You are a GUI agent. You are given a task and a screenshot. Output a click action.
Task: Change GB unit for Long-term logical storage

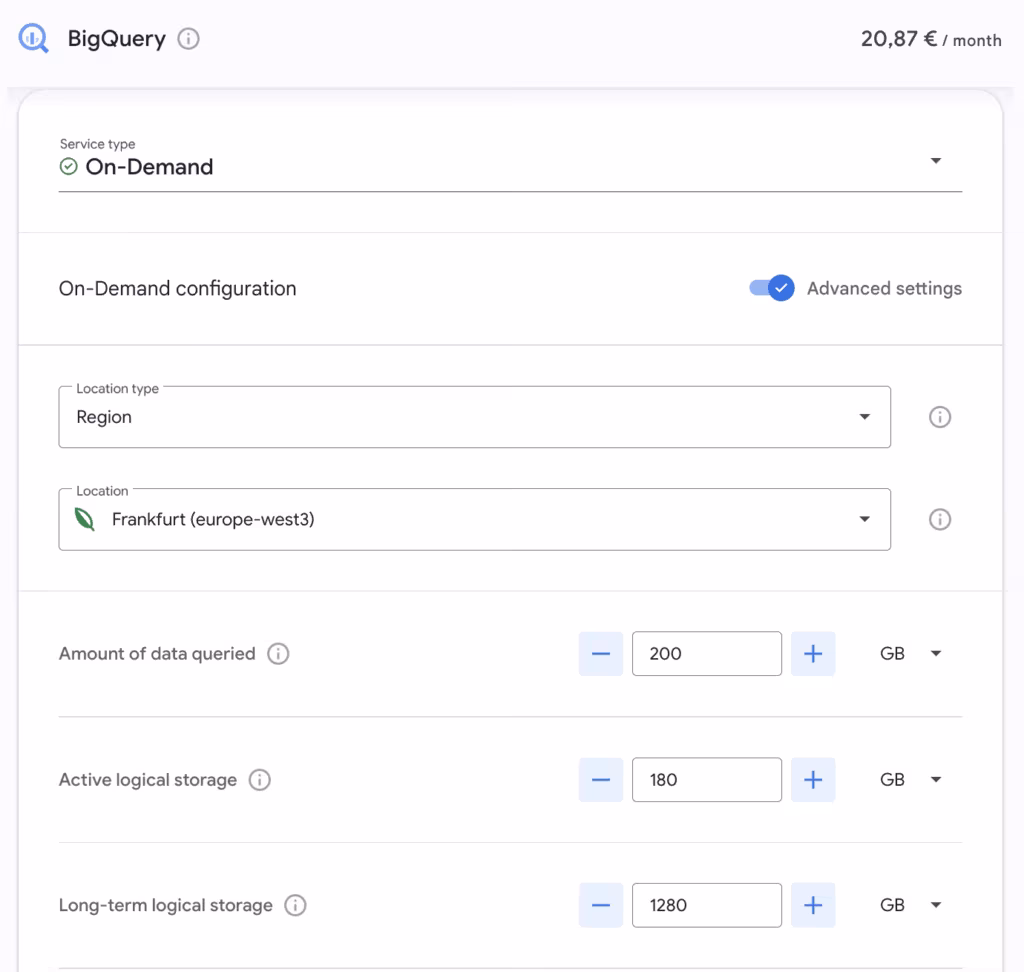coord(910,905)
